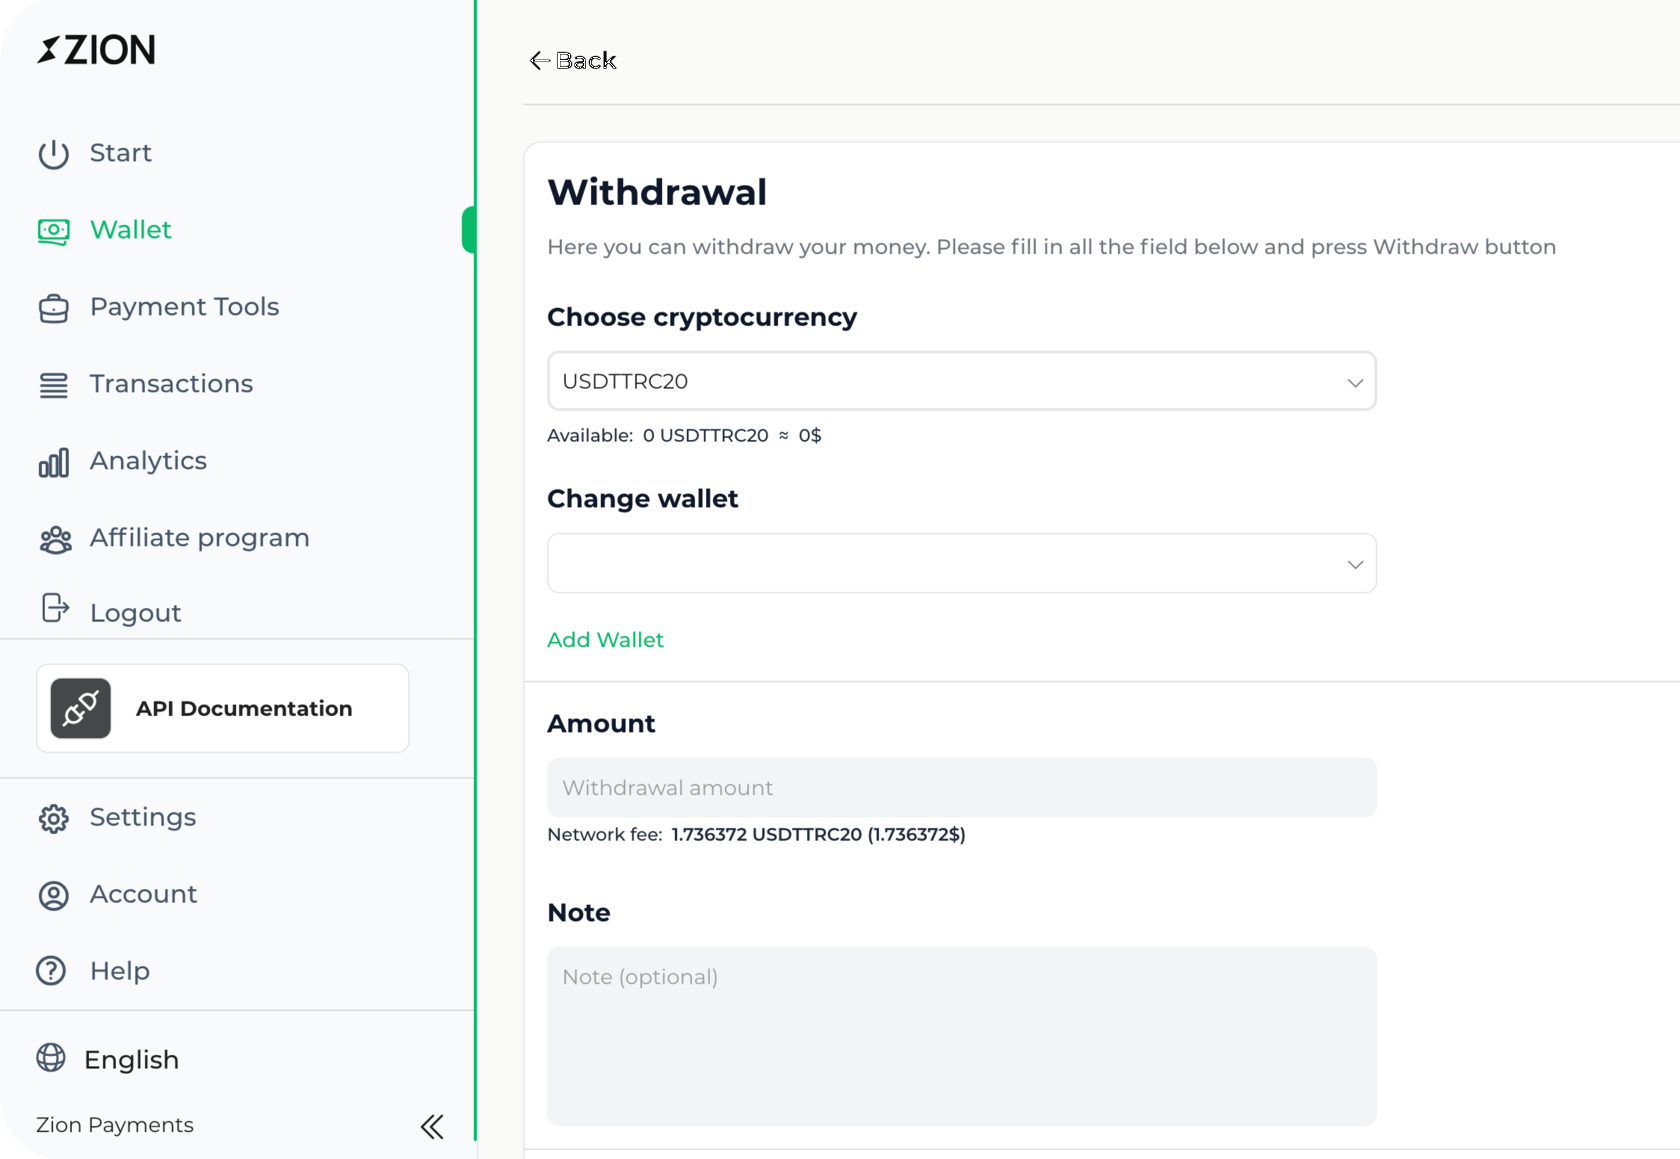
Task: Click the Wallet cash icon
Action: 54,231
